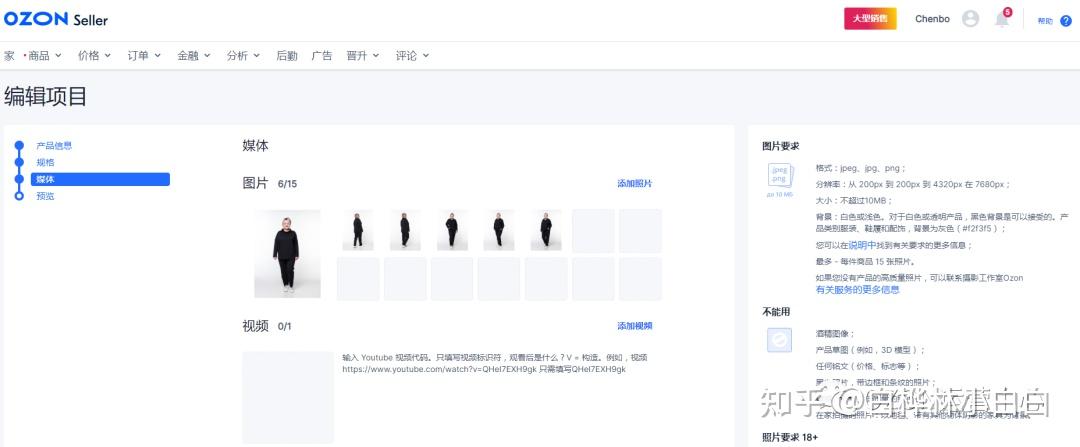Expand the 分析 menu
Viewport: 1080px width, 447px height.
[243, 56]
